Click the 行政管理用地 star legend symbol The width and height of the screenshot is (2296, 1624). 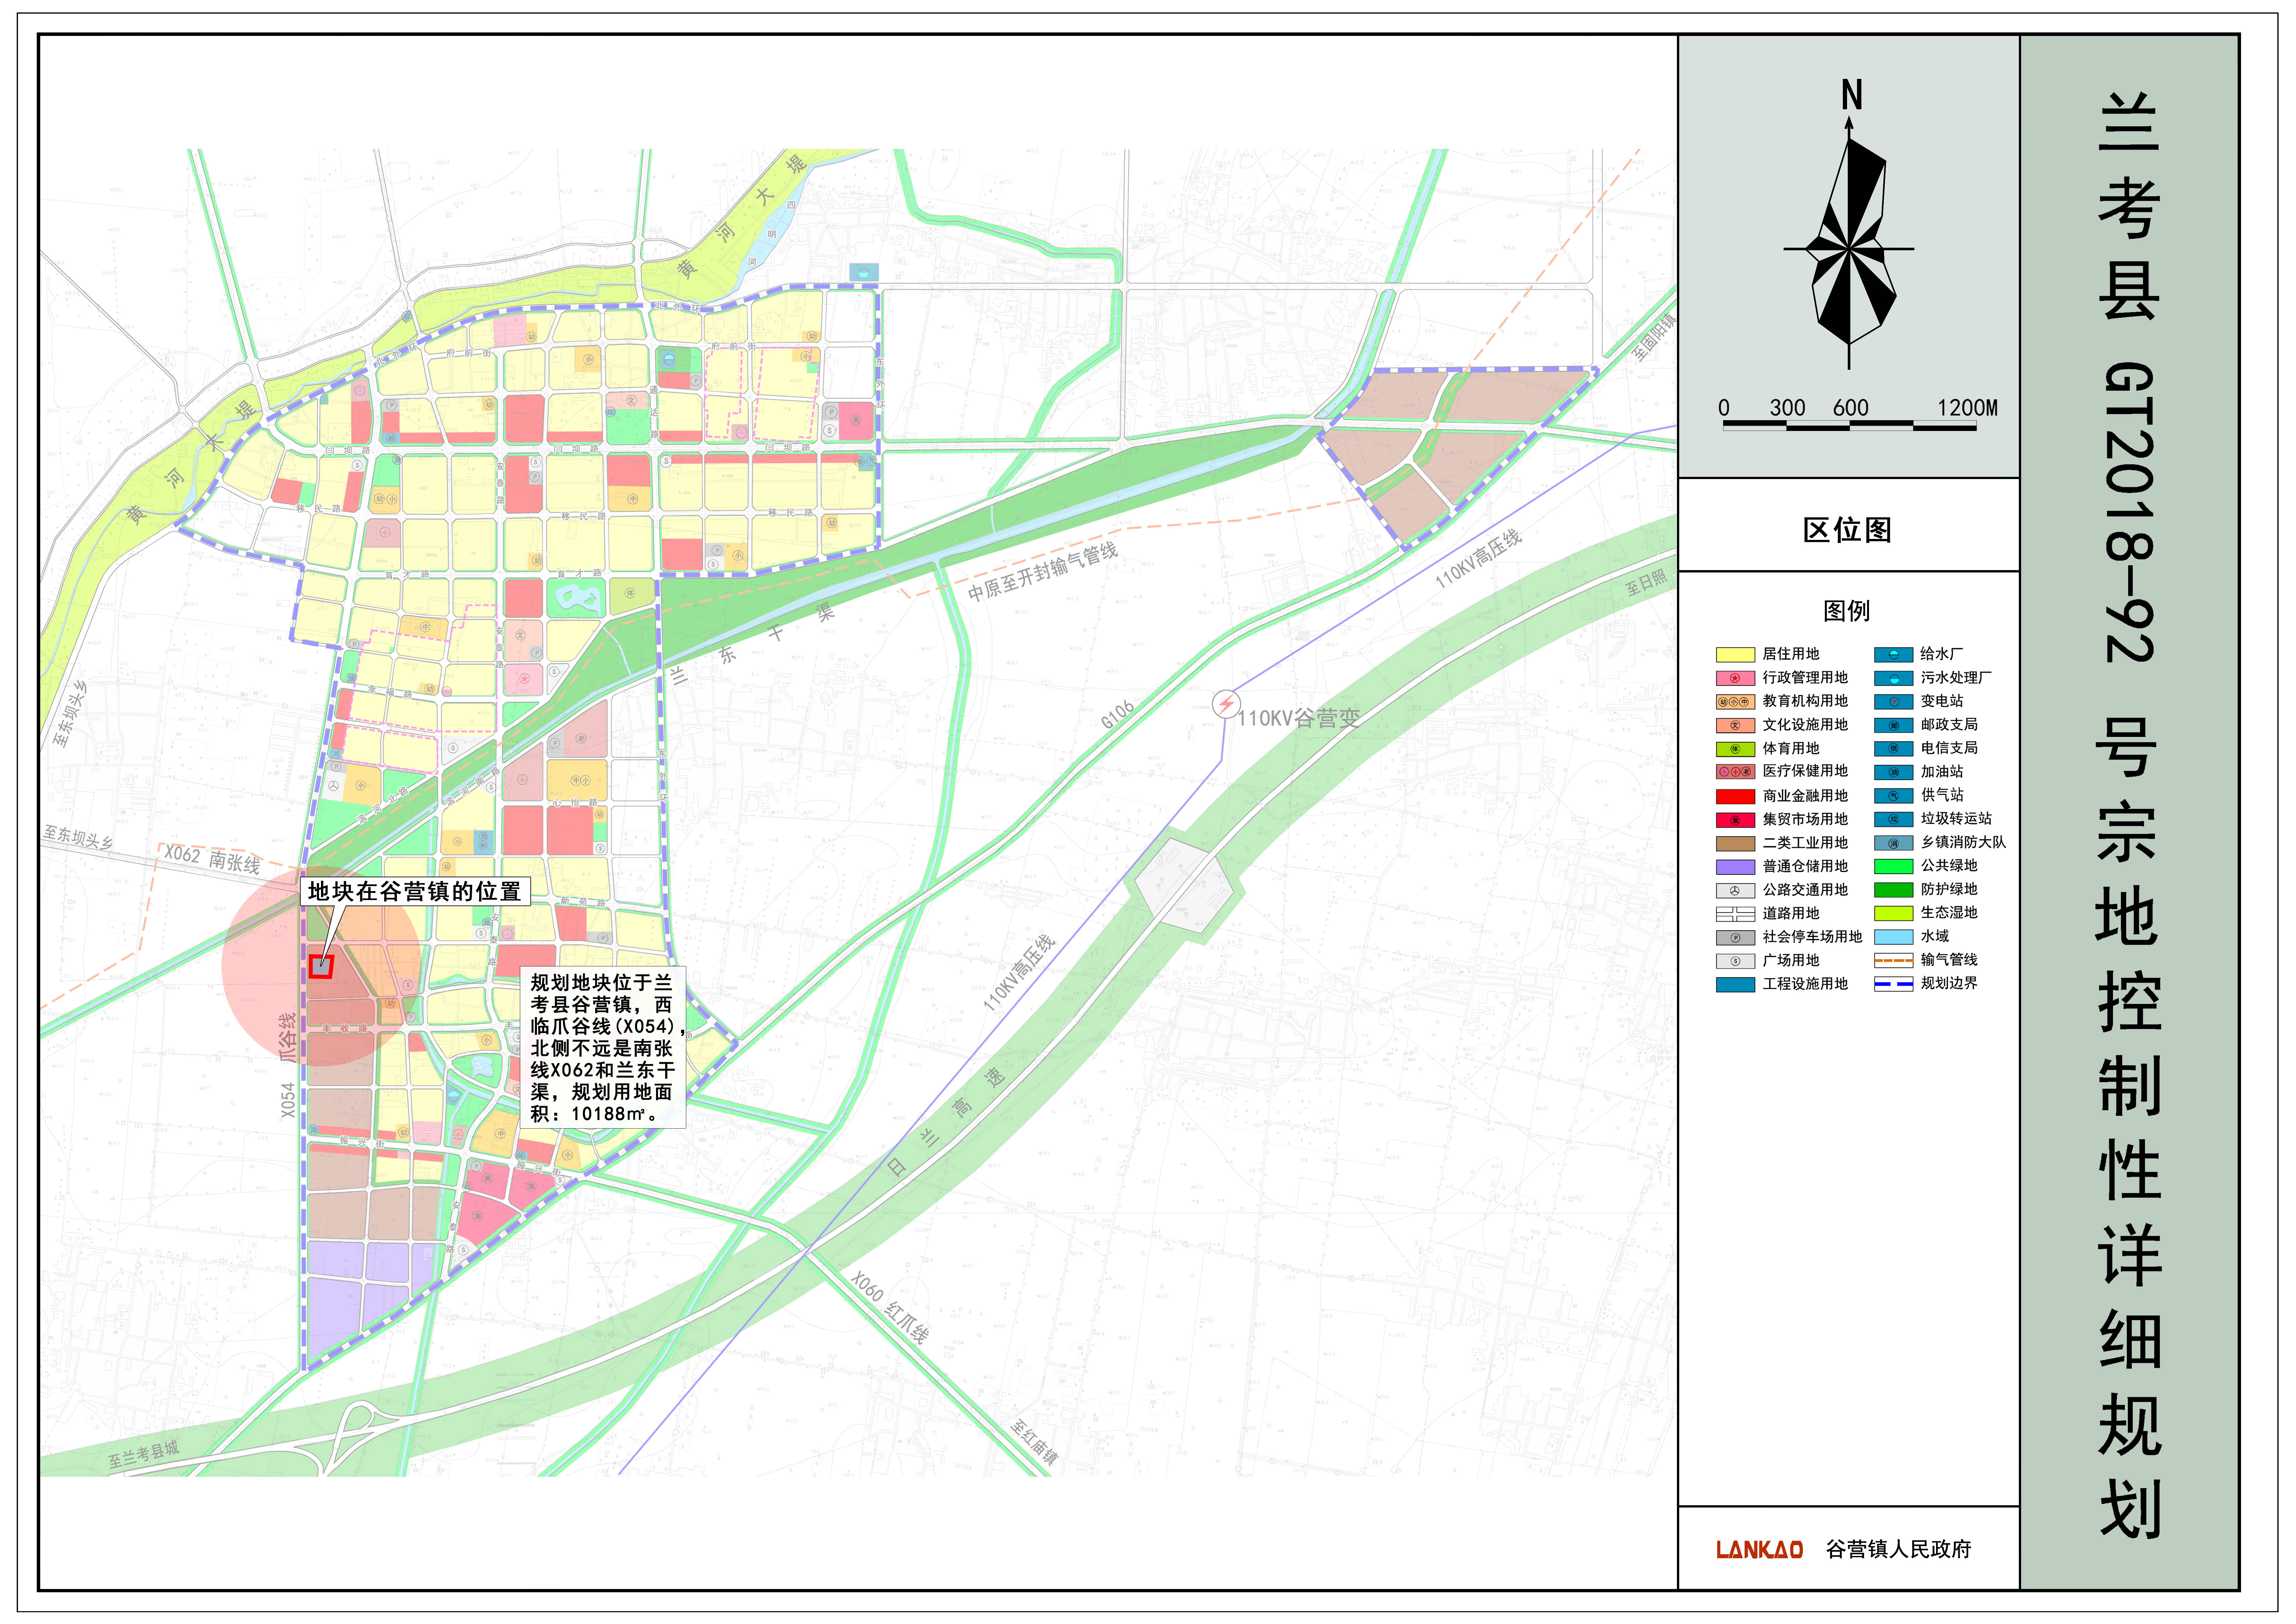(1735, 678)
